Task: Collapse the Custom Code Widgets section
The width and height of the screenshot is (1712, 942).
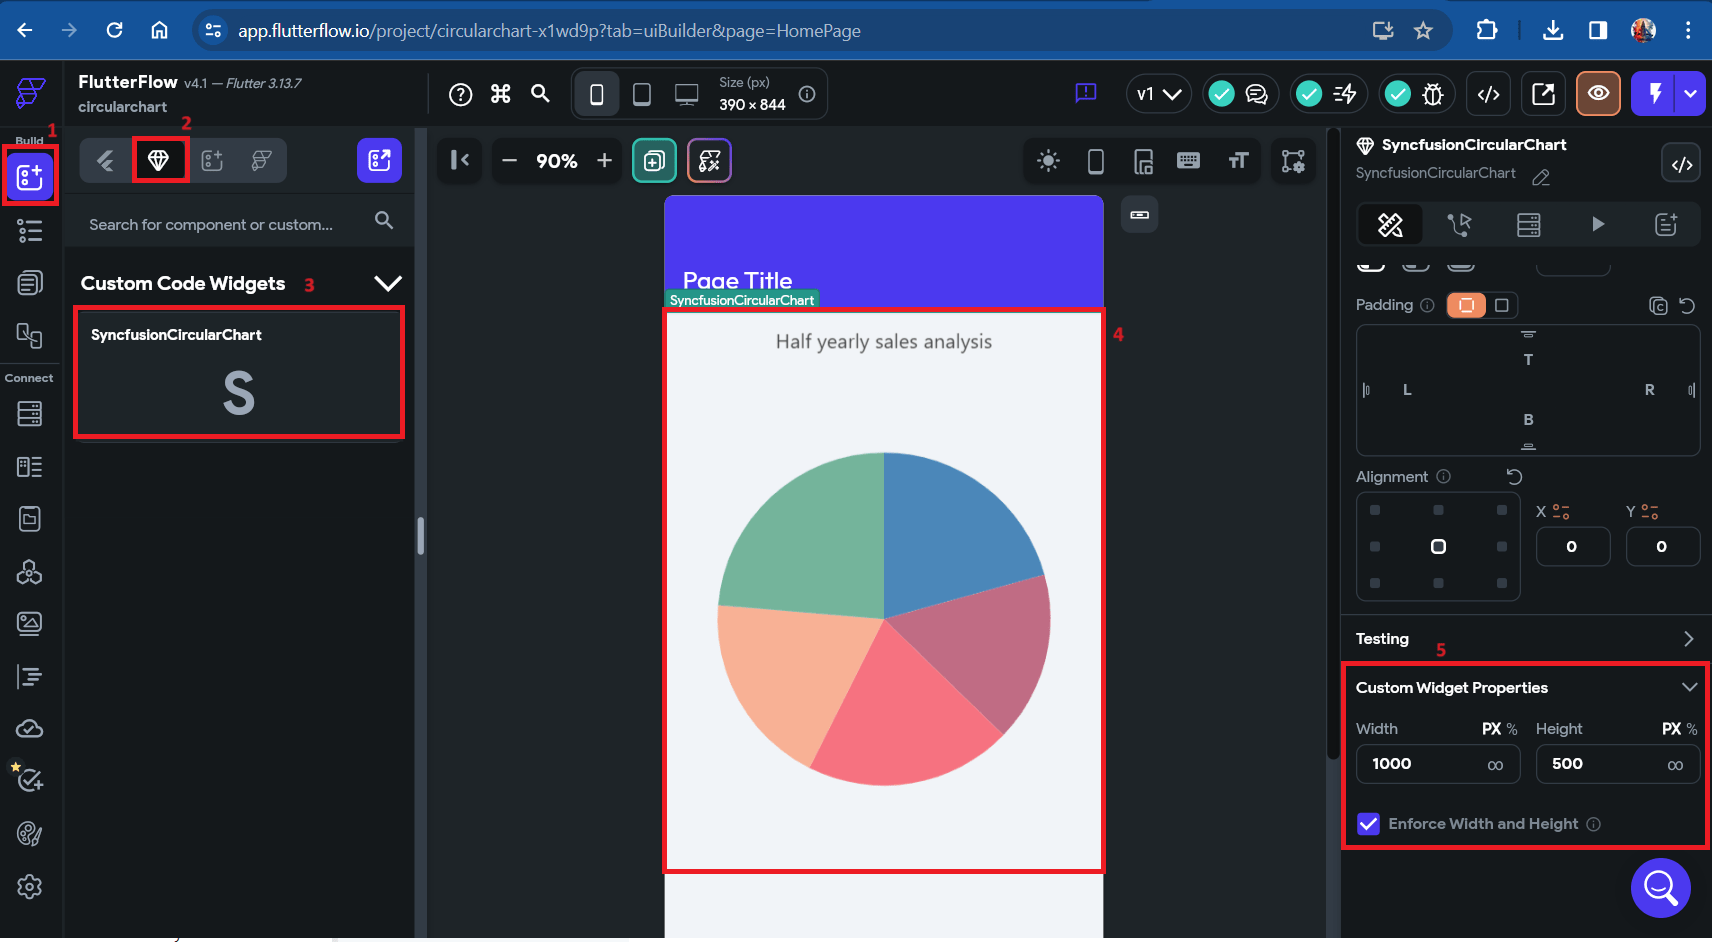Action: coord(388,284)
